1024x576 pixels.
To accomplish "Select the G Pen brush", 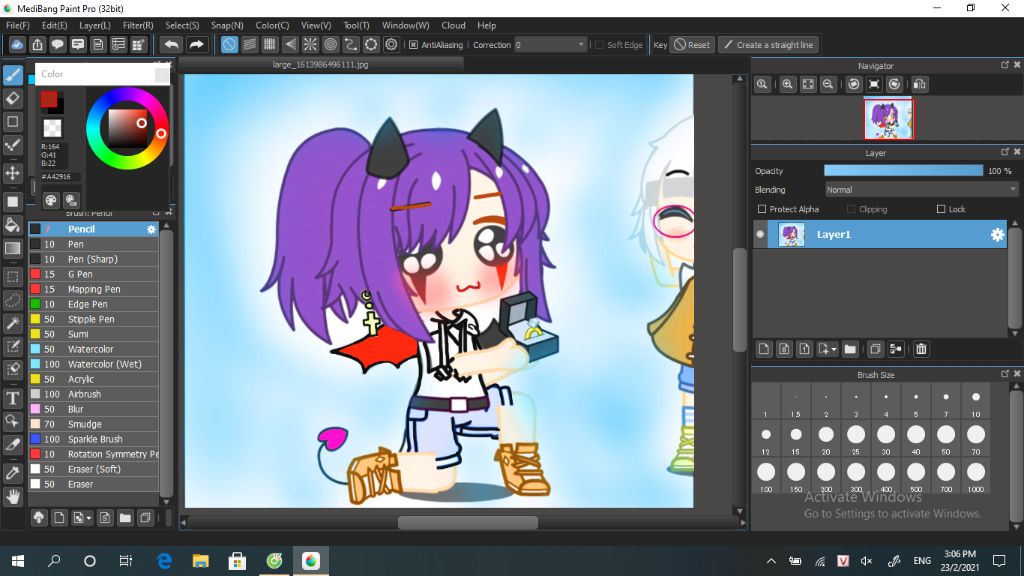I will point(93,274).
